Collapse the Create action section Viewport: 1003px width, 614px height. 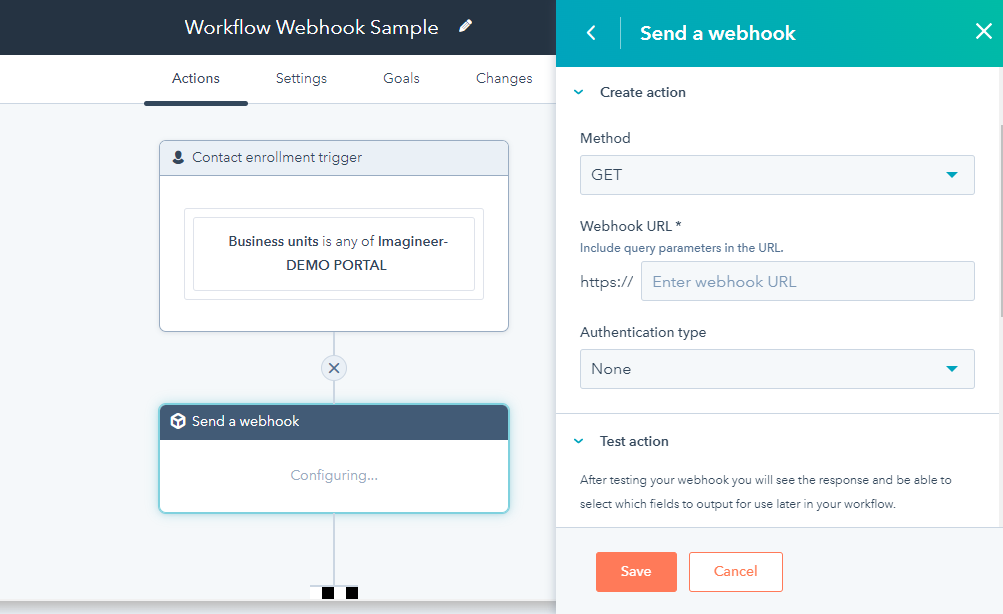578,91
